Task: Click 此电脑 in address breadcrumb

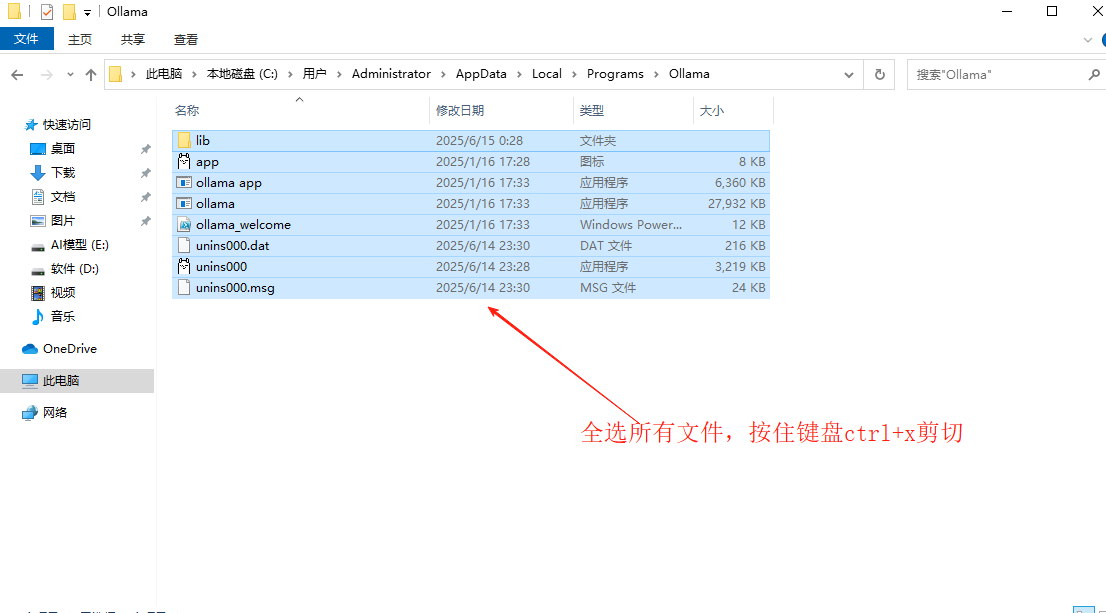Action: tap(164, 74)
